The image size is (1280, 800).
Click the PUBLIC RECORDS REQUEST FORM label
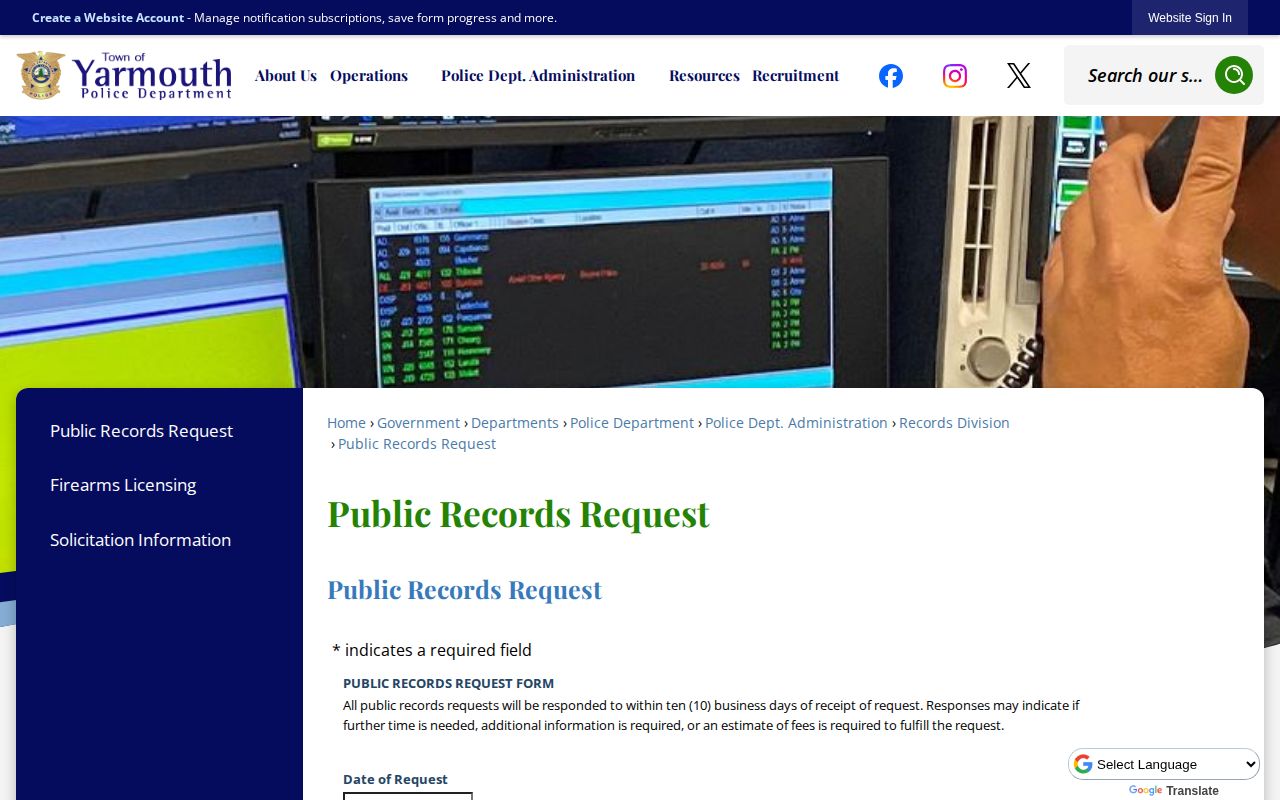(448, 684)
